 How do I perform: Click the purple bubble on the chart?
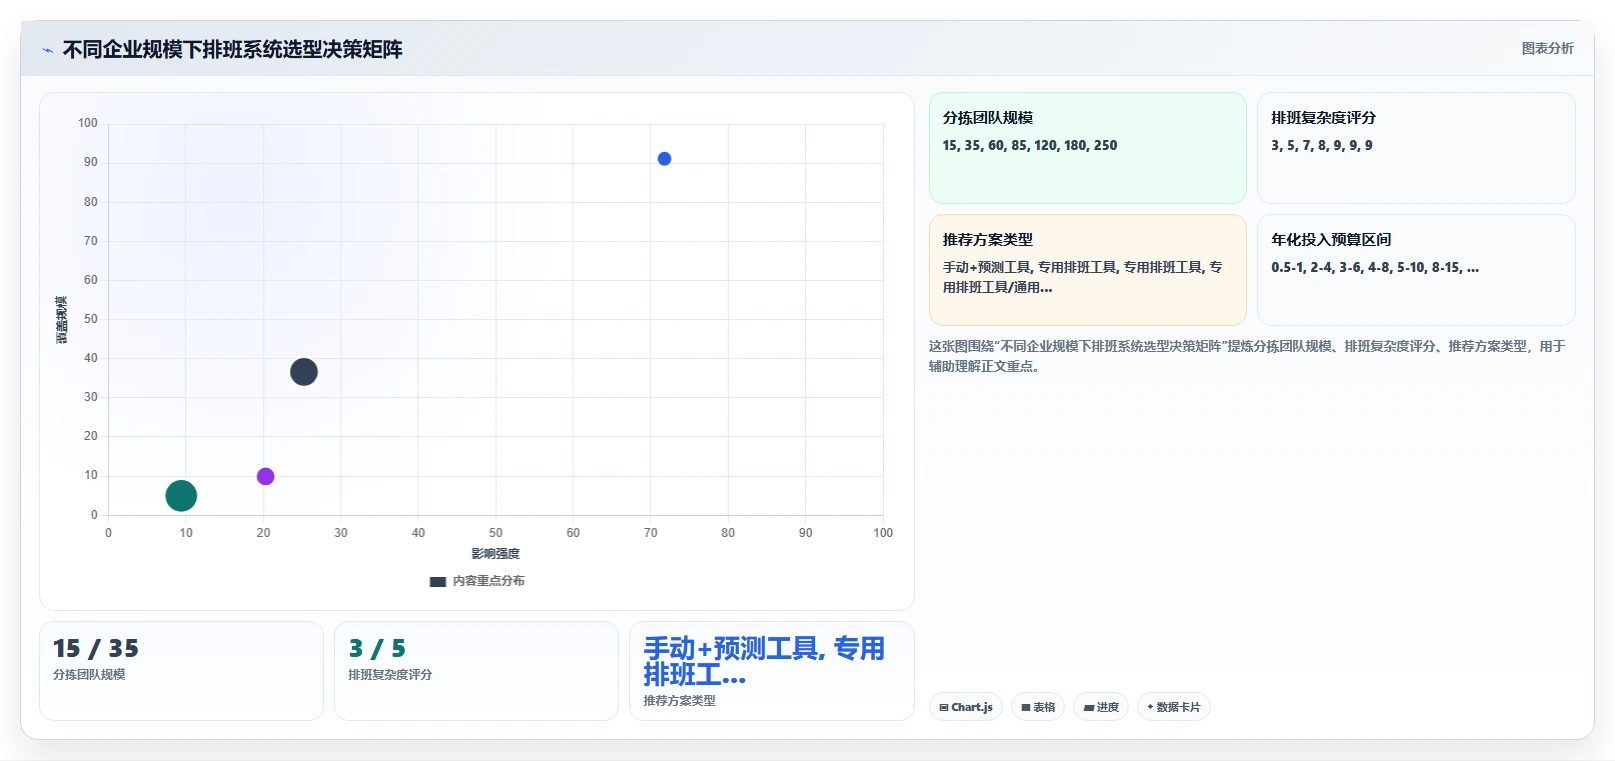click(265, 476)
